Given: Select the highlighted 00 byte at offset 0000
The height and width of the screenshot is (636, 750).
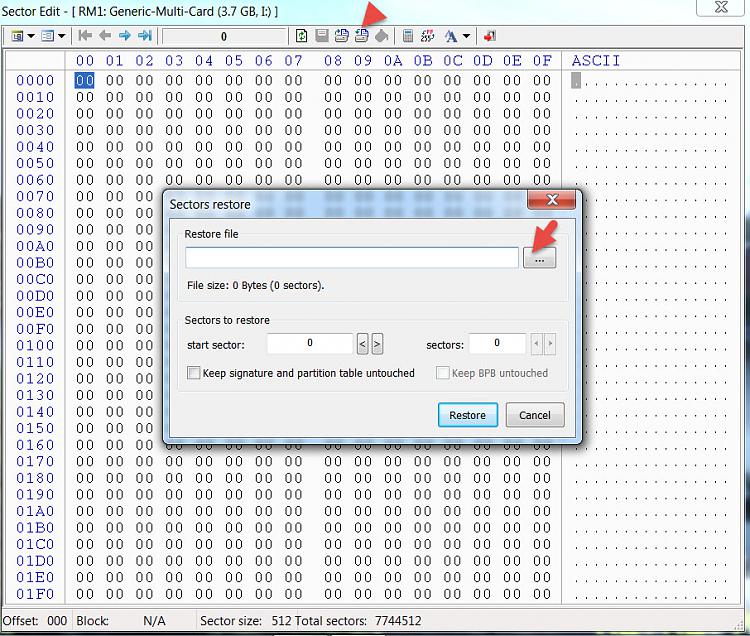Looking at the screenshot, I should (x=85, y=80).
